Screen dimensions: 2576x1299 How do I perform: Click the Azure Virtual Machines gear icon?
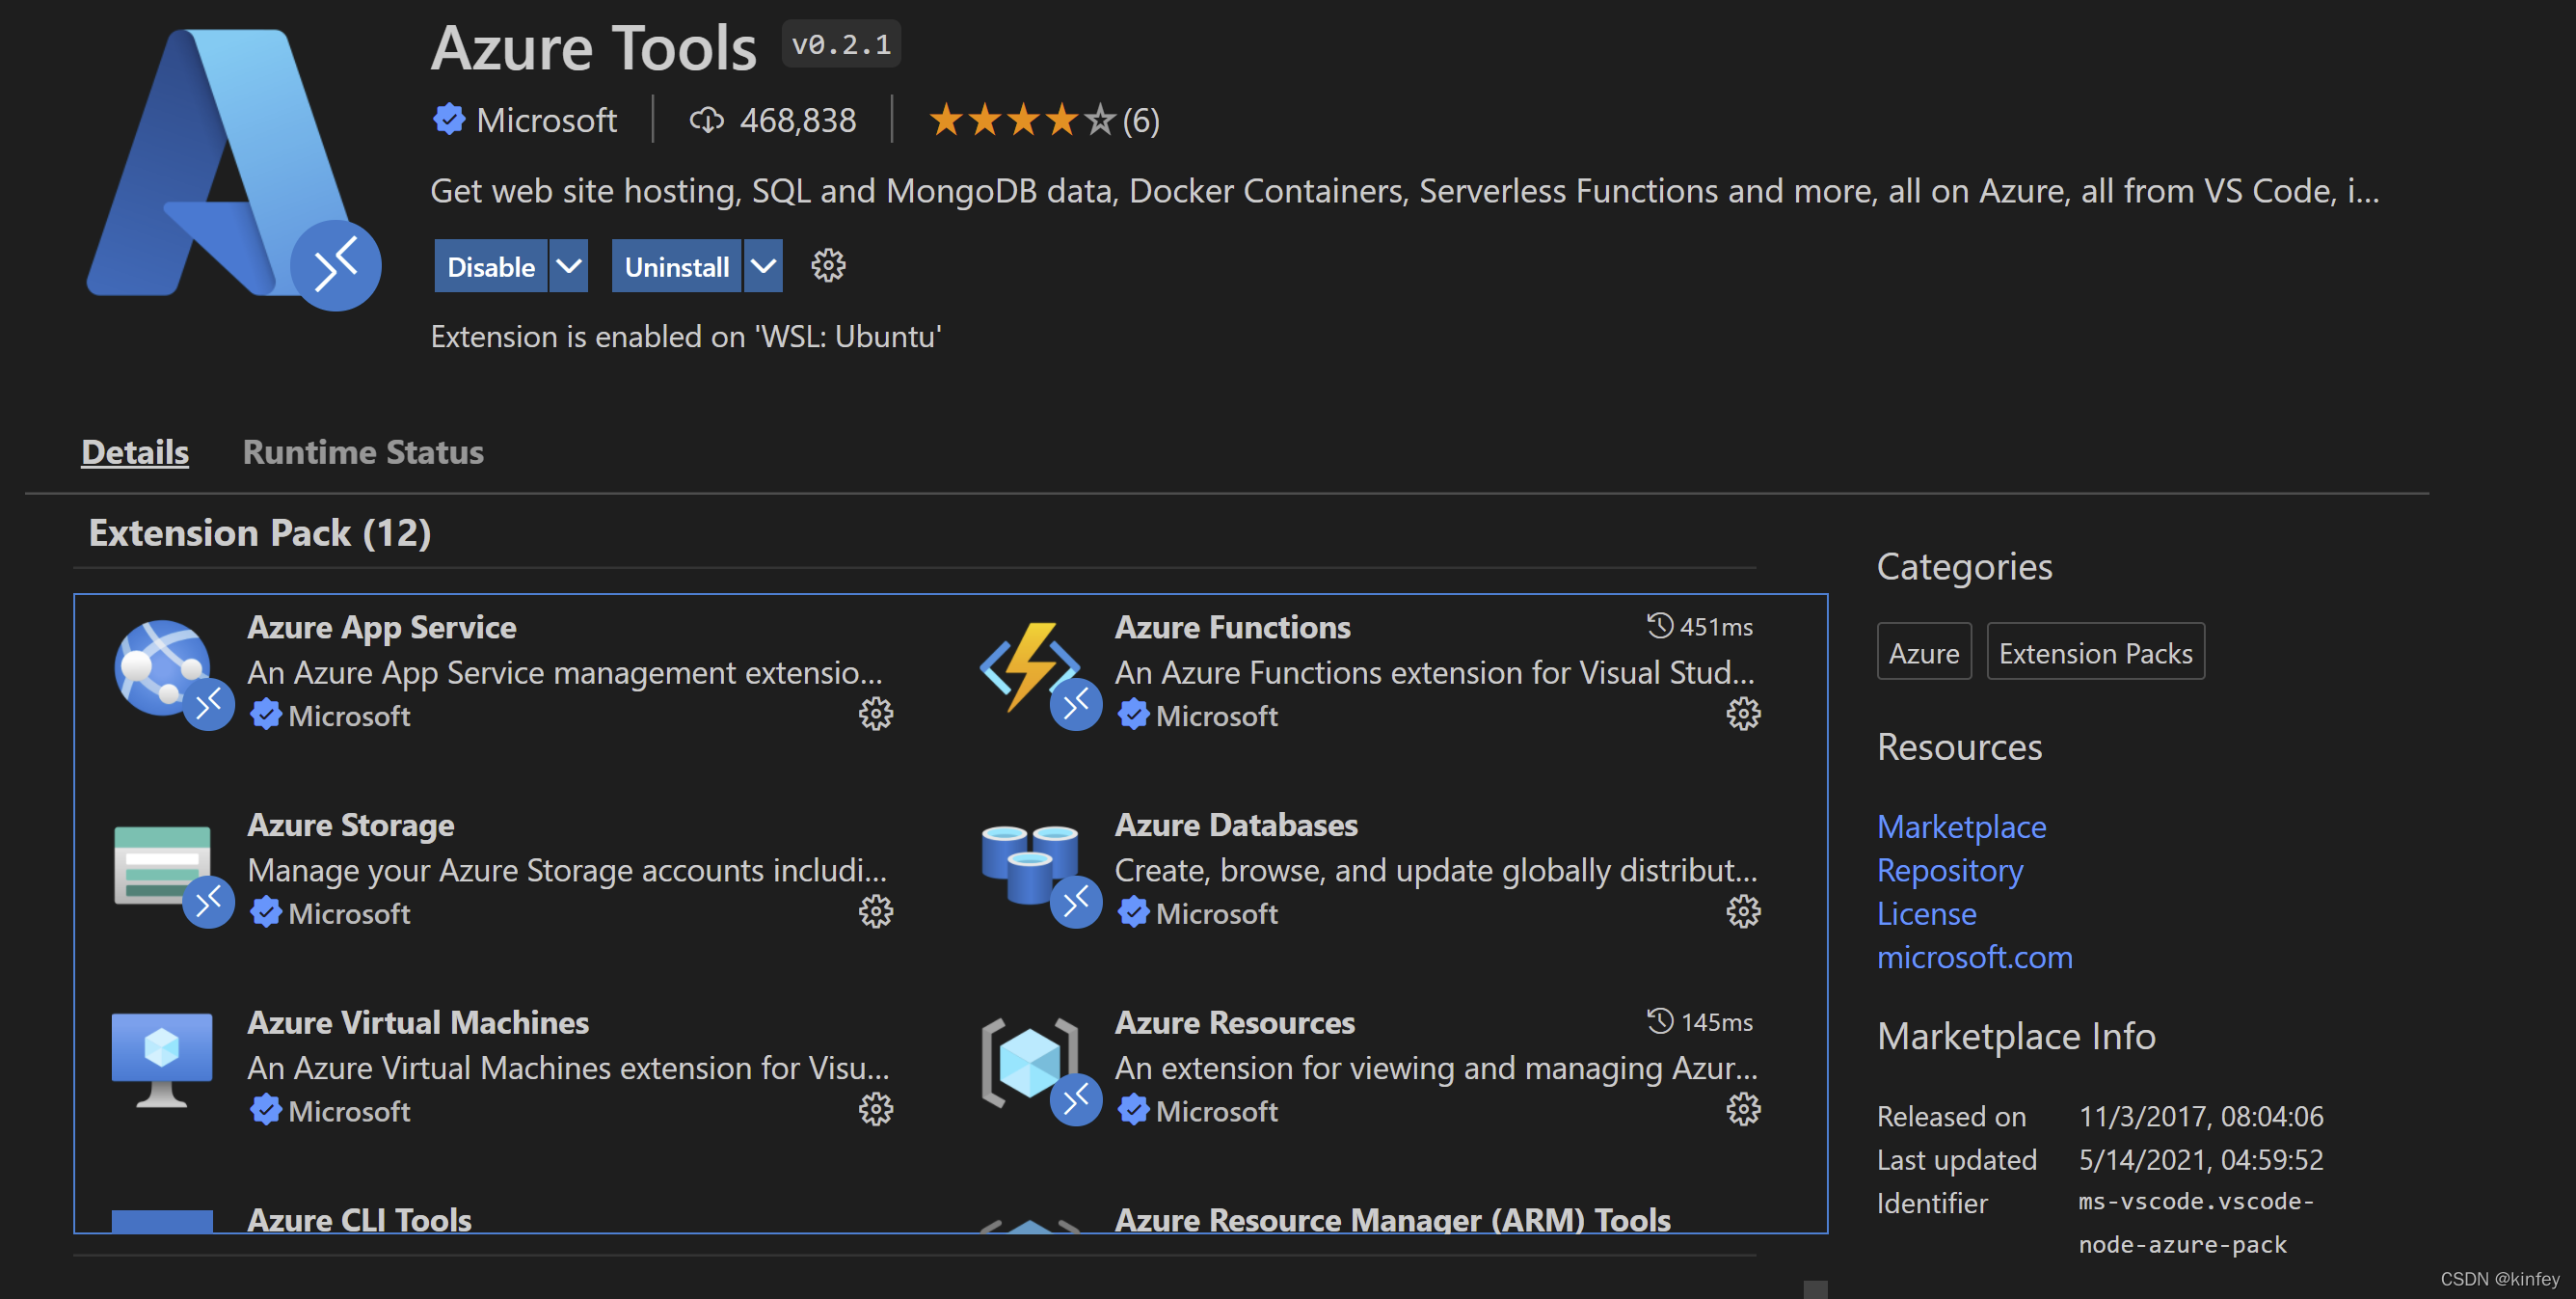pos(875,1109)
